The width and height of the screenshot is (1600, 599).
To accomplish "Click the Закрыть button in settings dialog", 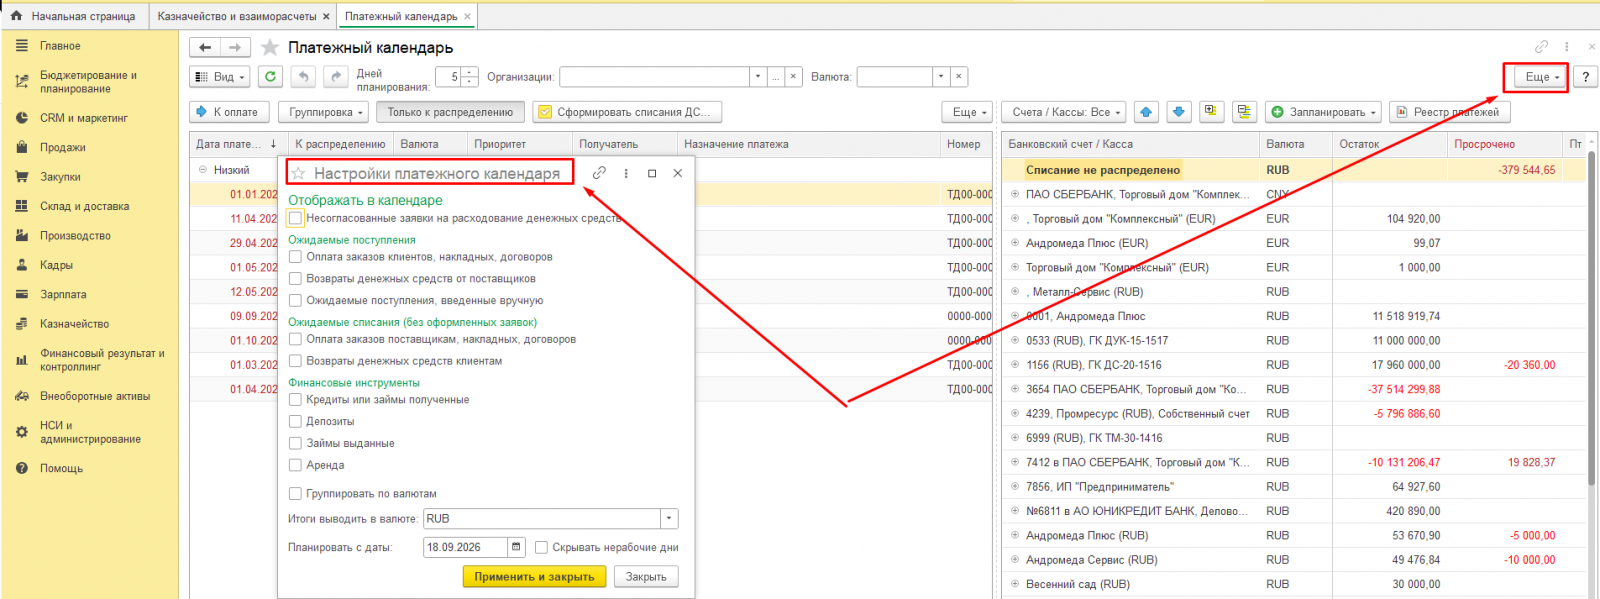I will pos(646,577).
